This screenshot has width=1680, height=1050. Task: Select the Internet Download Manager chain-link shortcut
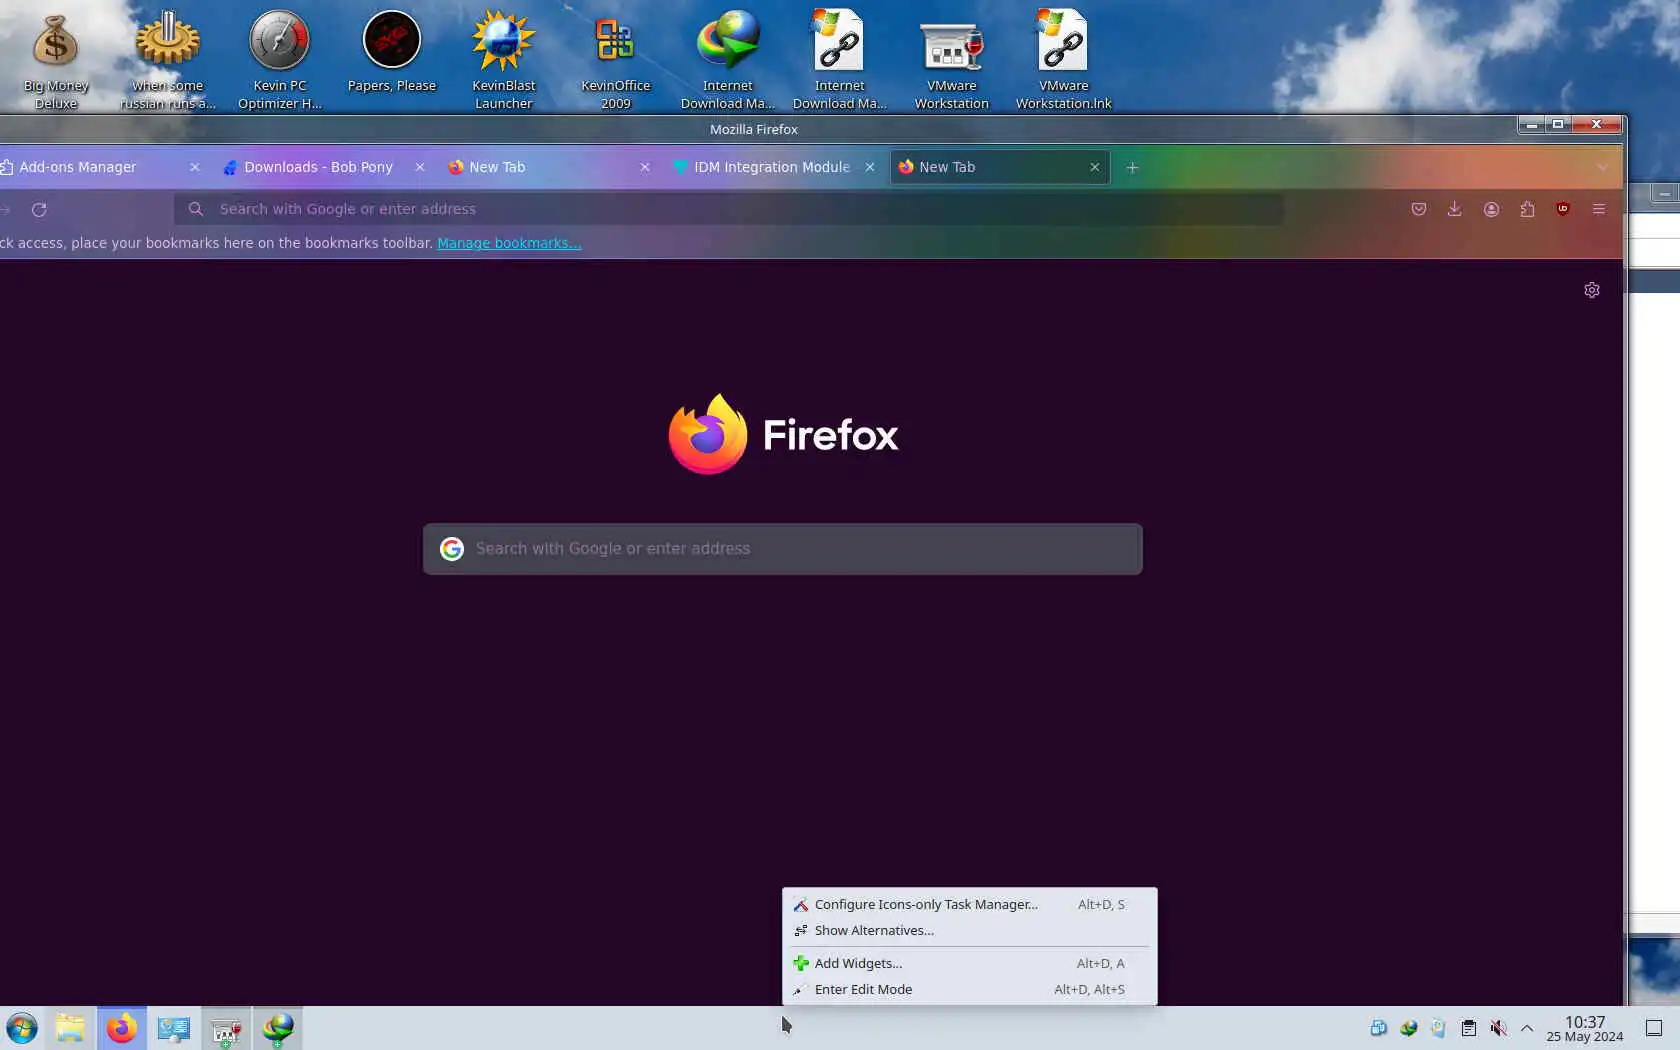840,58
